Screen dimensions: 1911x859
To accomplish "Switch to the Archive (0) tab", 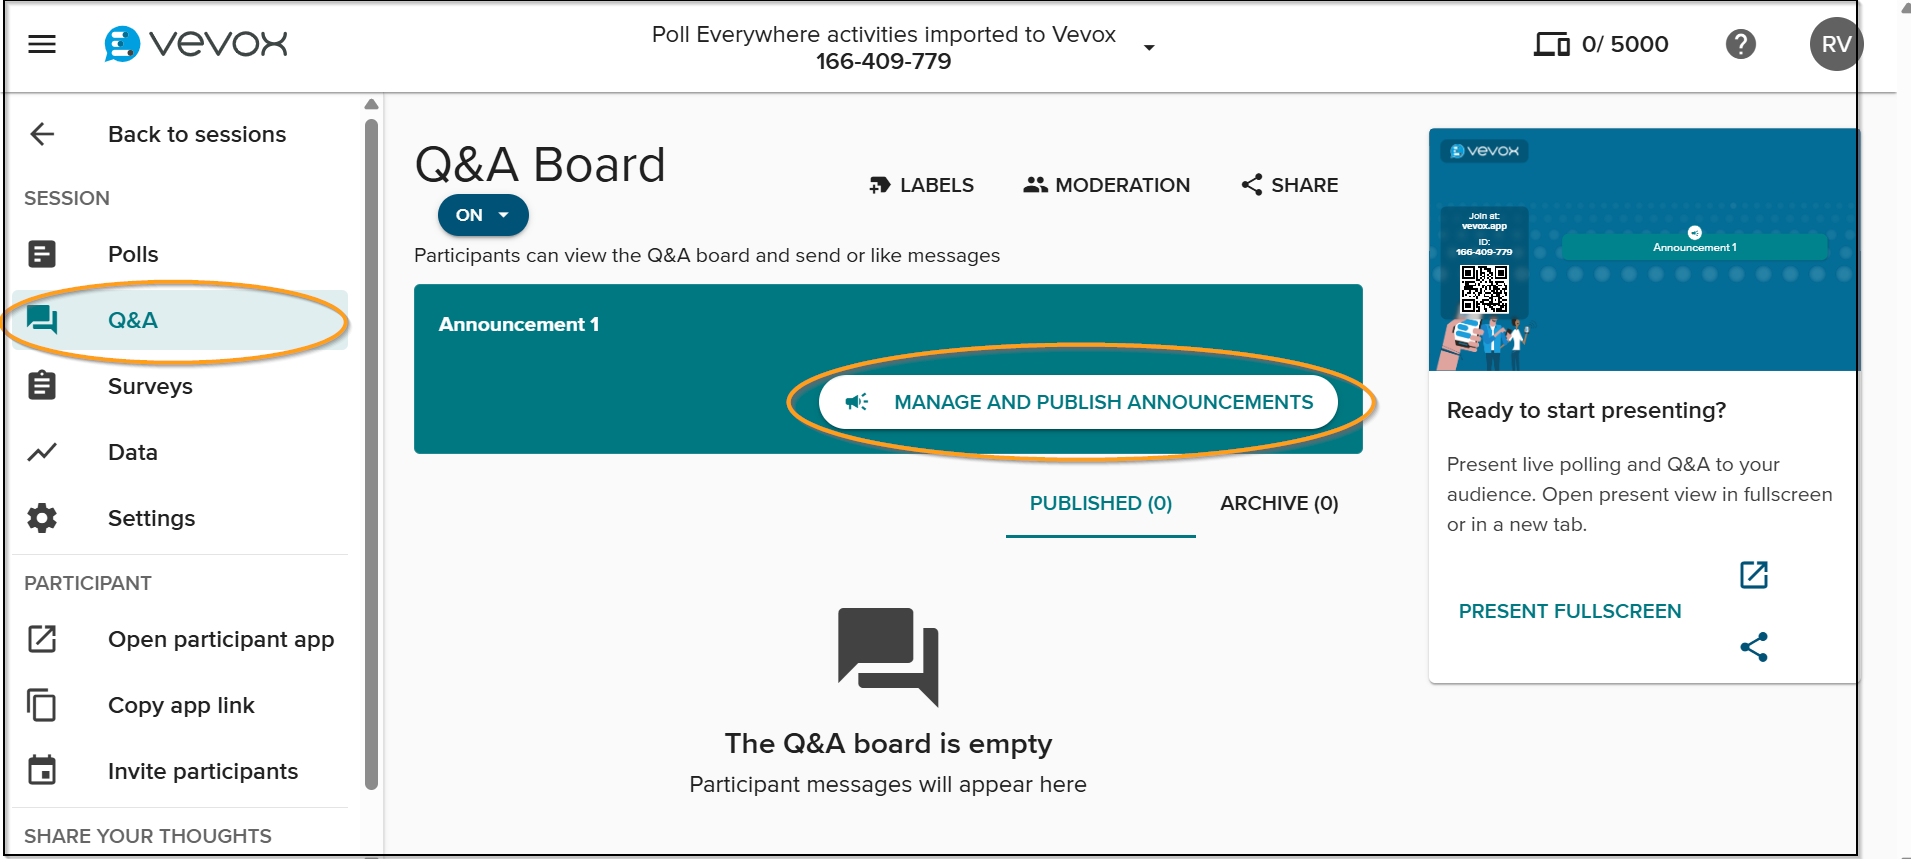I will click(1279, 503).
